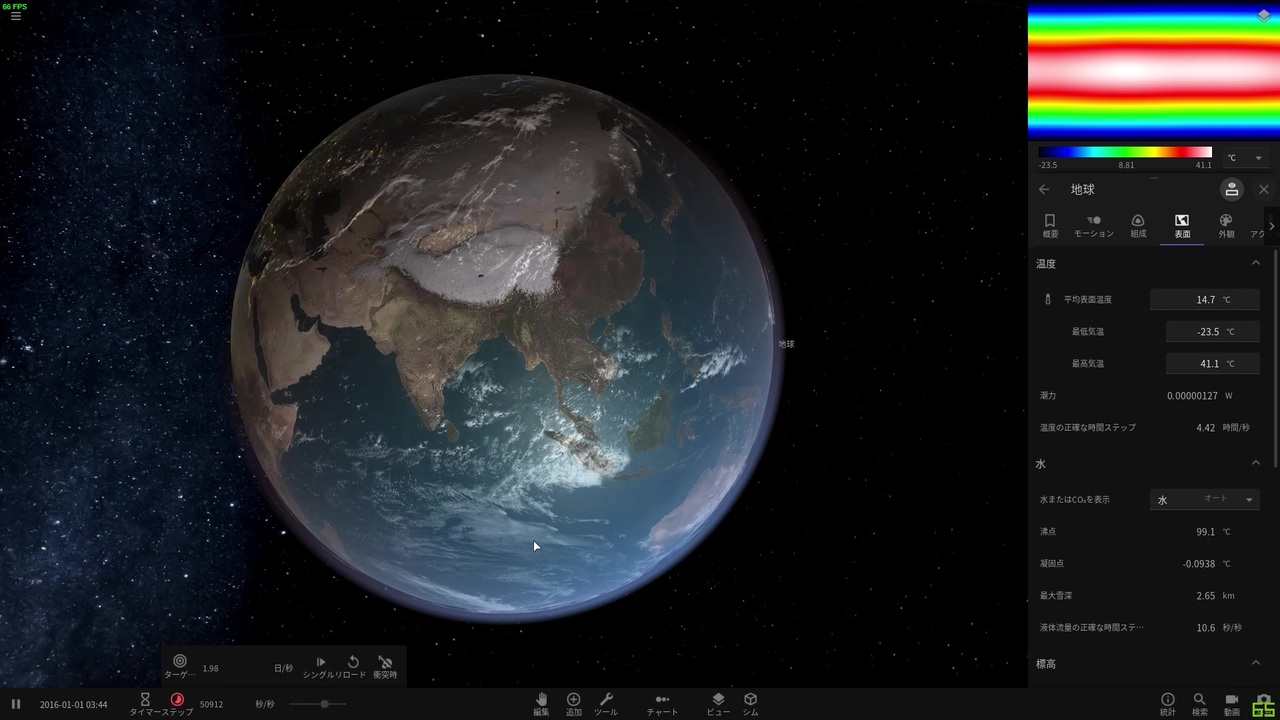Viewport: 1280px width, 720px height.
Task: Switch to the 外観 (Appearance) tab
Action: [1226, 225]
